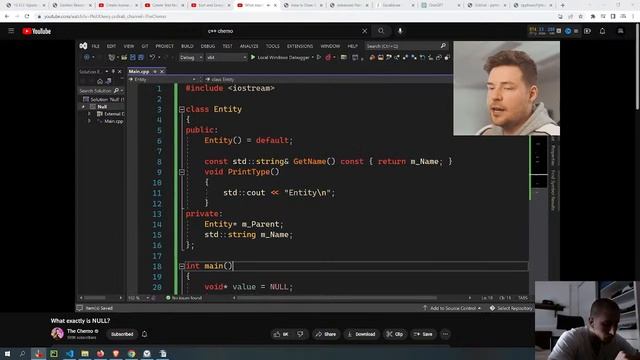Open the more actions ellipsis button
Image resolution: width=640 pixels, height=360 pixels.
click(x=445, y=334)
